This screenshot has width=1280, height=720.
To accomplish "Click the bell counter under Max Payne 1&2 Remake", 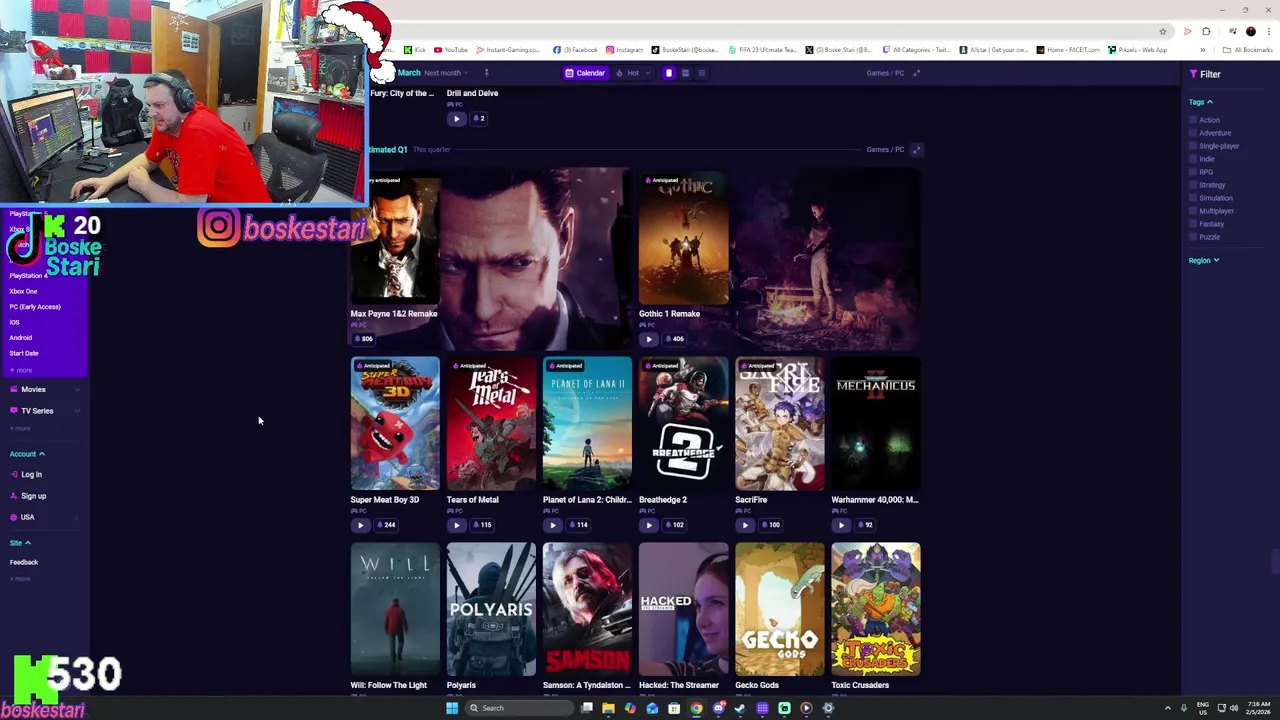I will [x=362, y=339].
